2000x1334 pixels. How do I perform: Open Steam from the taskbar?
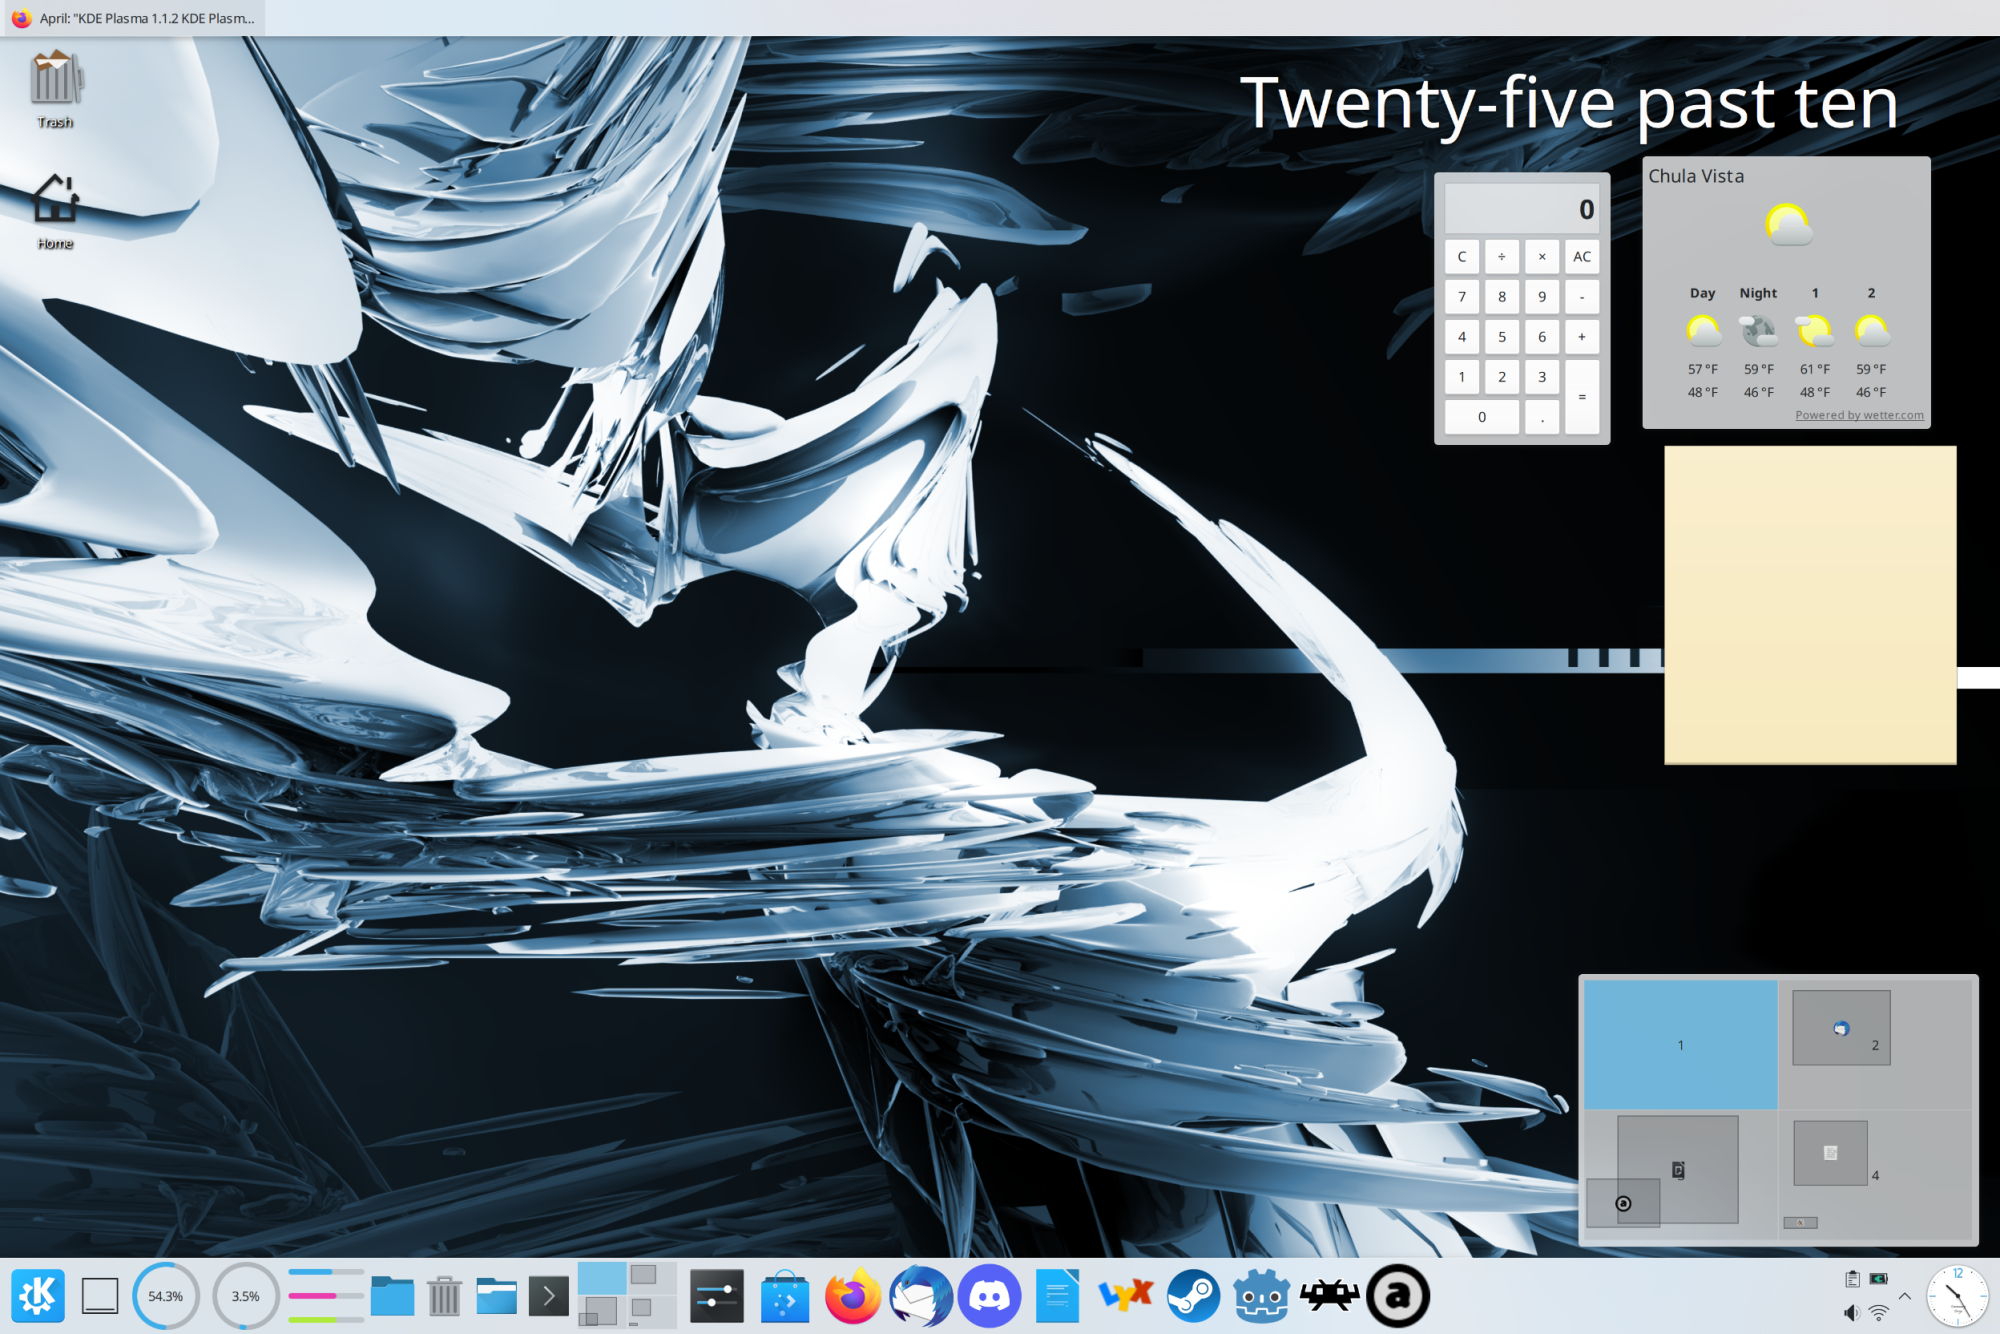click(1192, 1295)
